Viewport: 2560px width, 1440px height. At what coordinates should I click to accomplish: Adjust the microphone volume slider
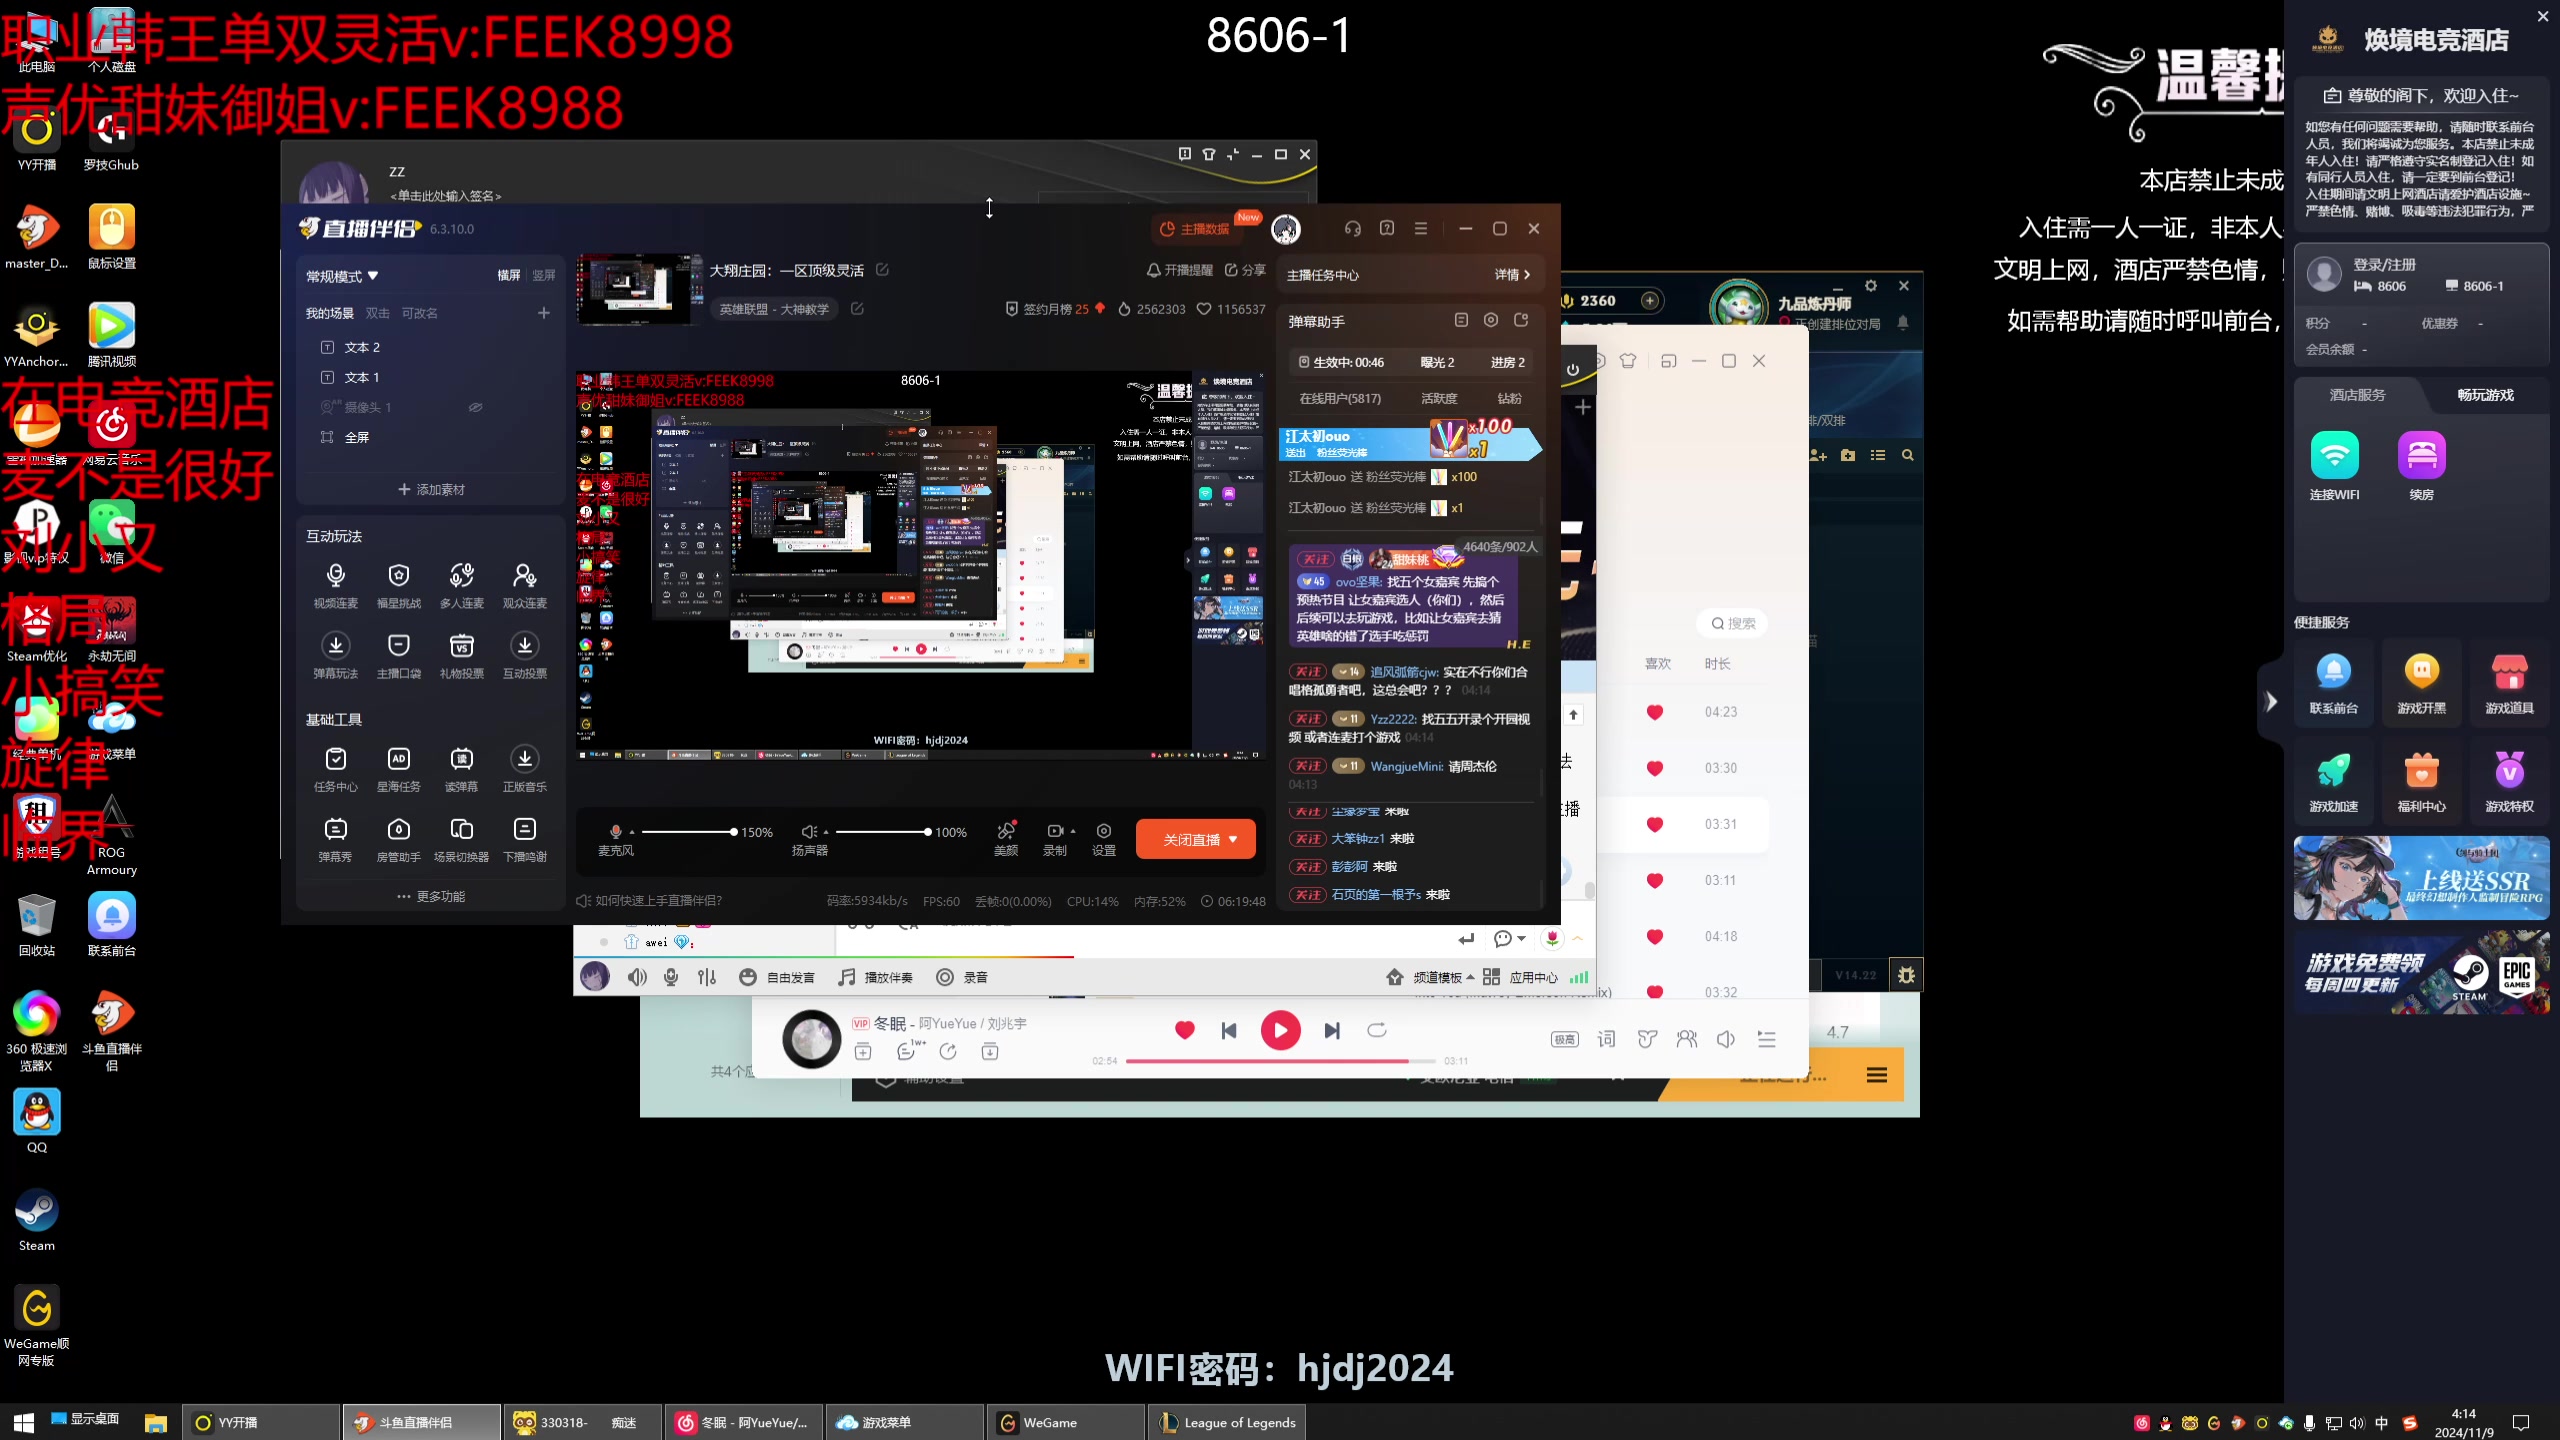[688, 832]
